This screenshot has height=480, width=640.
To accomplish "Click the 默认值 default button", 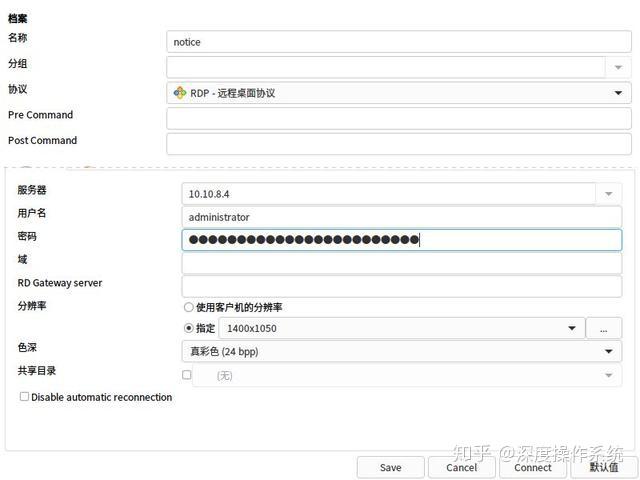I will coord(604,467).
